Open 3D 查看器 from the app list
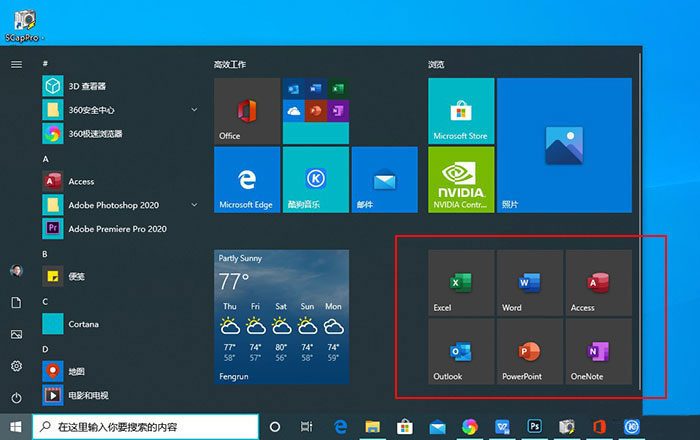This screenshot has width=700, height=440. pos(88,86)
